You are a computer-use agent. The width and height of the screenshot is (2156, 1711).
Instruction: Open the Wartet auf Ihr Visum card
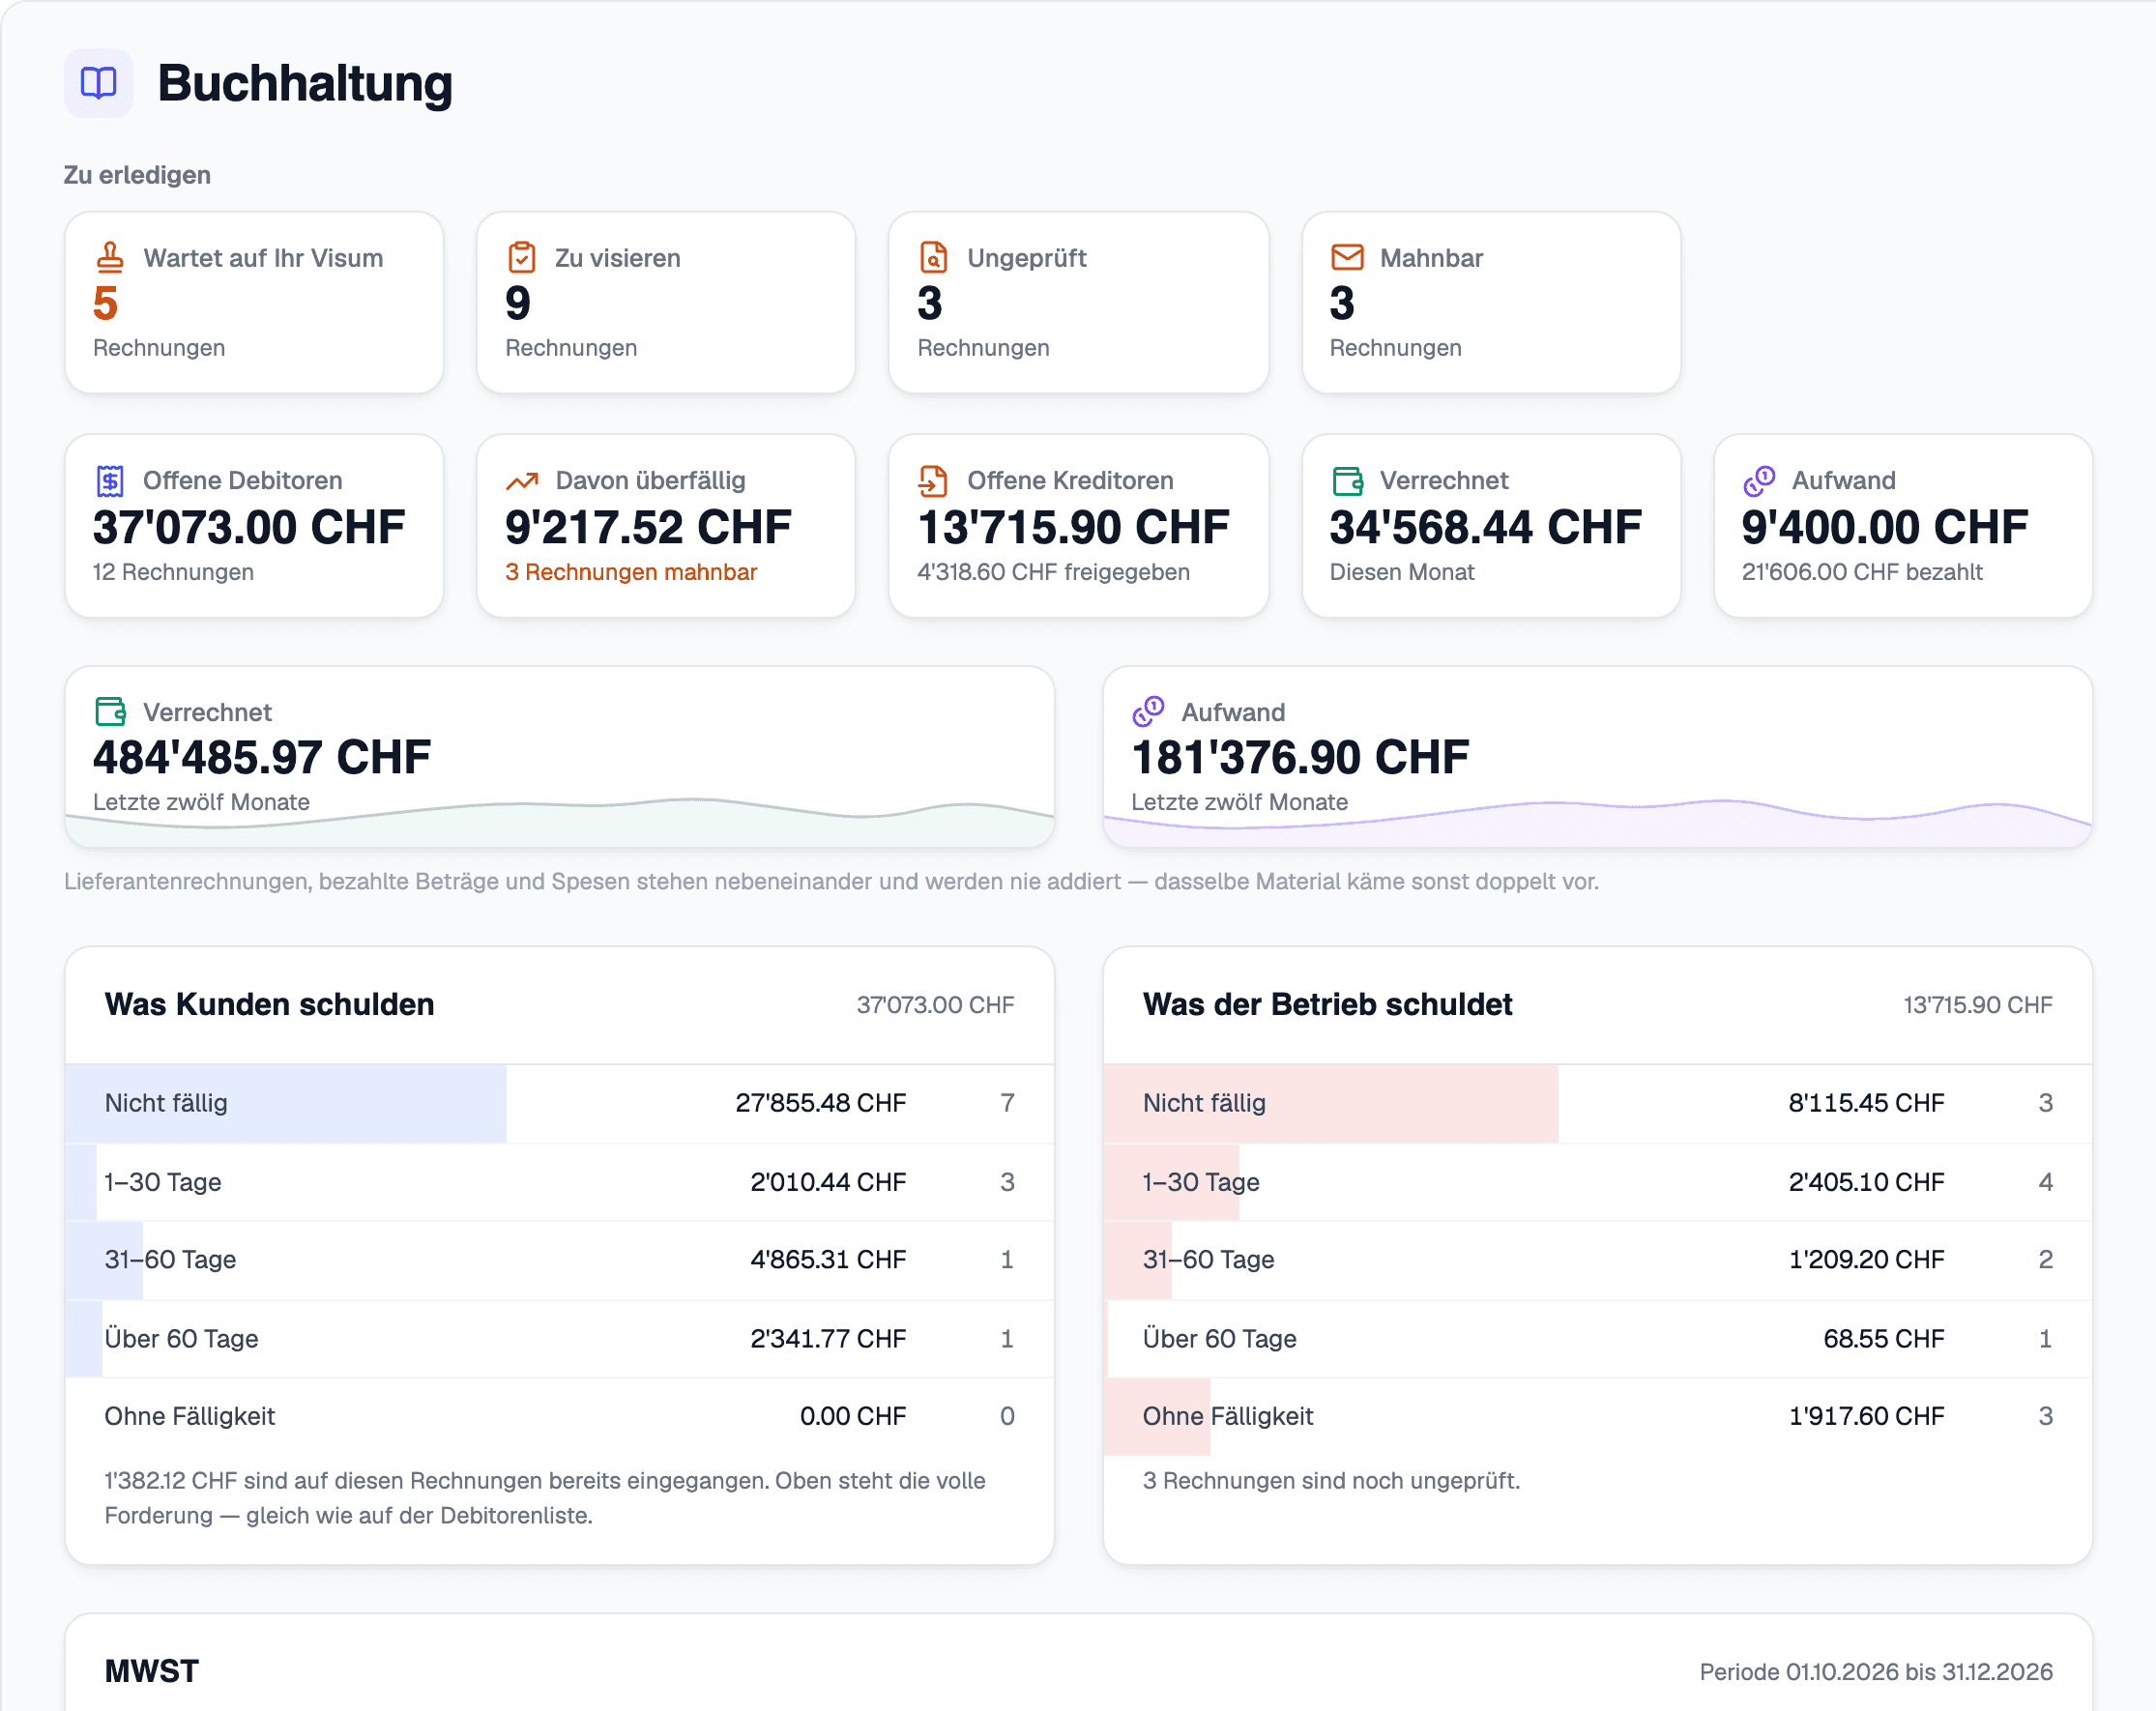[x=254, y=302]
